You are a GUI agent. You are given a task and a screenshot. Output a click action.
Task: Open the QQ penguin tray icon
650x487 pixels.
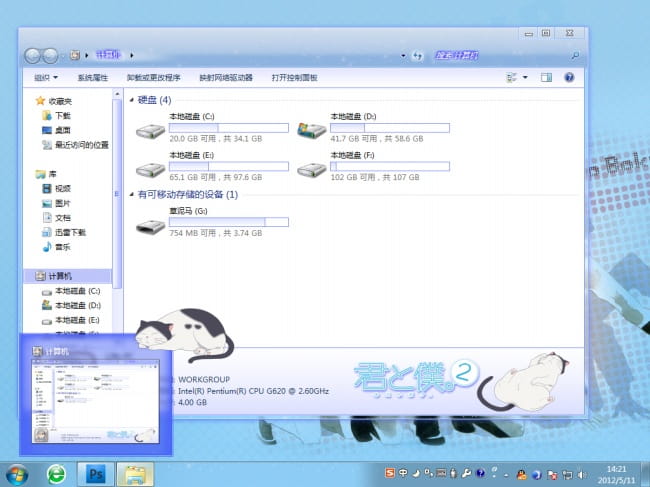tap(521, 475)
